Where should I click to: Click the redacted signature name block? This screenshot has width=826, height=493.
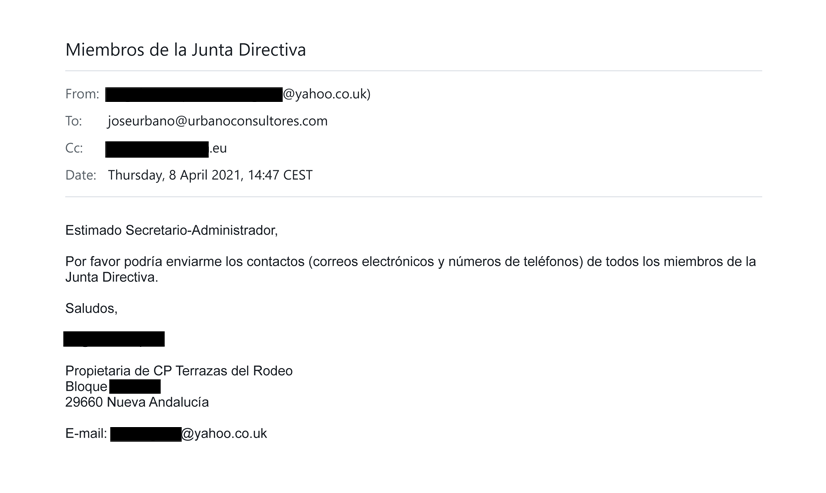click(114, 339)
